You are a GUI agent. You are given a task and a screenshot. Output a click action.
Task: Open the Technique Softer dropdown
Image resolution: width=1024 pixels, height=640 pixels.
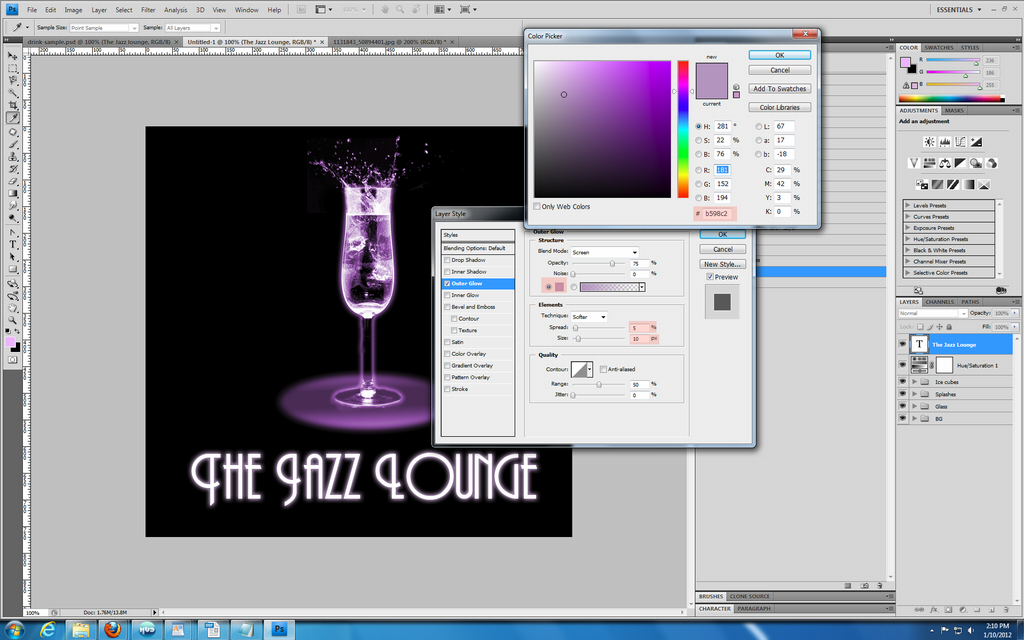(589, 317)
